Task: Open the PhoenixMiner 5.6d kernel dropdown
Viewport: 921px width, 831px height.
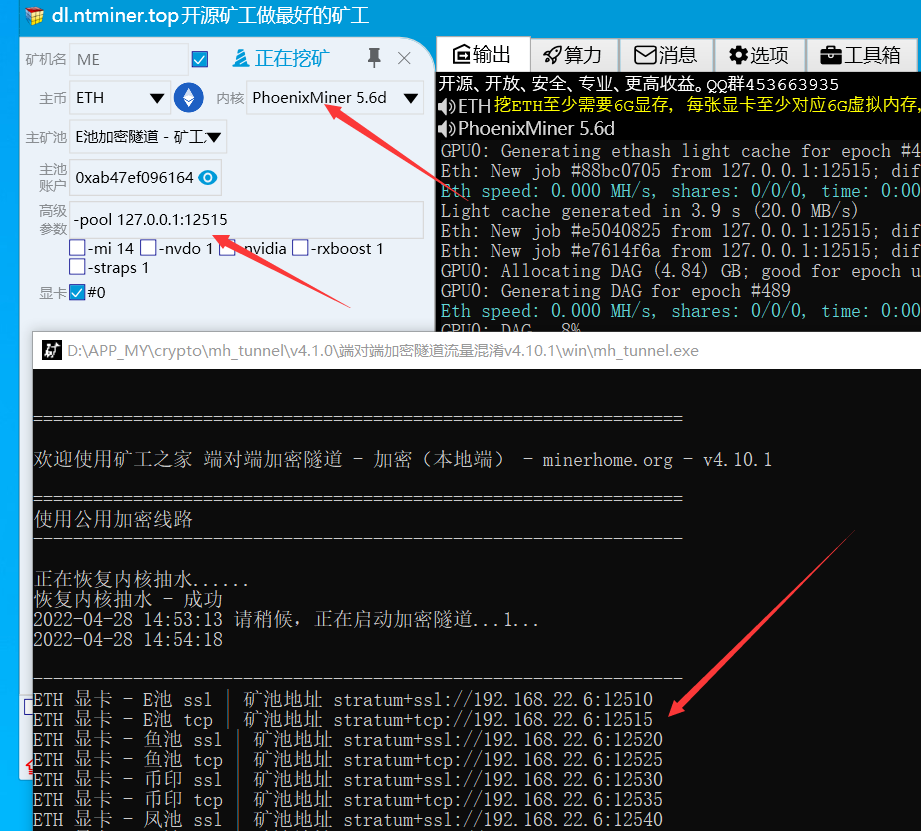Action: tap(335, 97)
